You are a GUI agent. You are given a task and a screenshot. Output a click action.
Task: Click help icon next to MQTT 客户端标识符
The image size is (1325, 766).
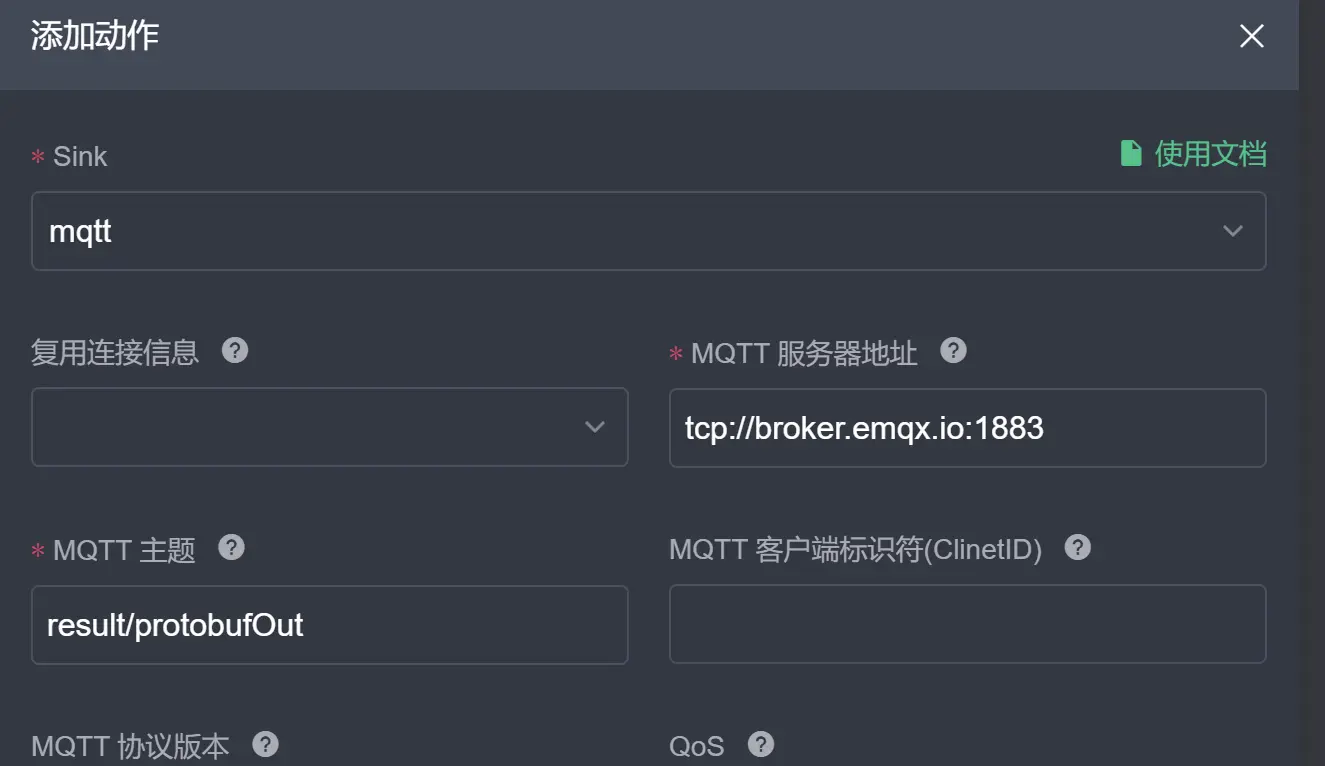coord(1078,547)
